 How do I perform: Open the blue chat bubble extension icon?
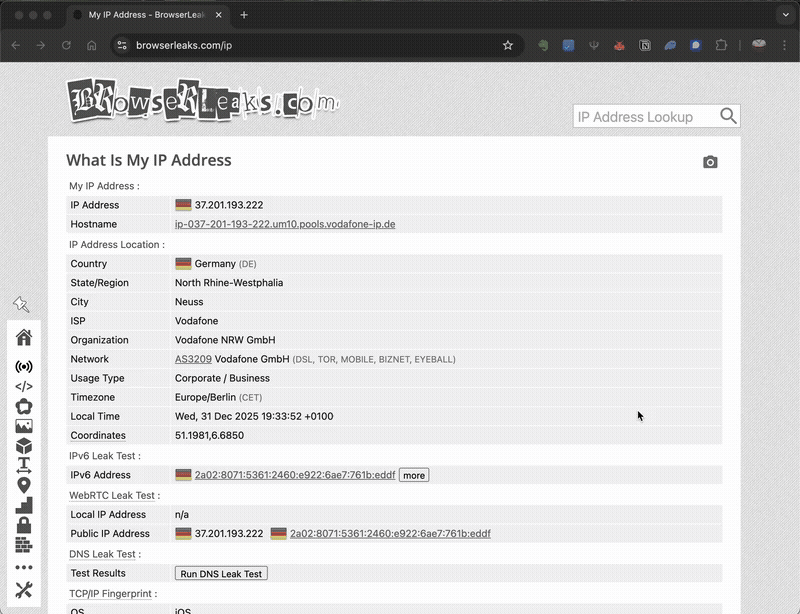coord(695,45)
